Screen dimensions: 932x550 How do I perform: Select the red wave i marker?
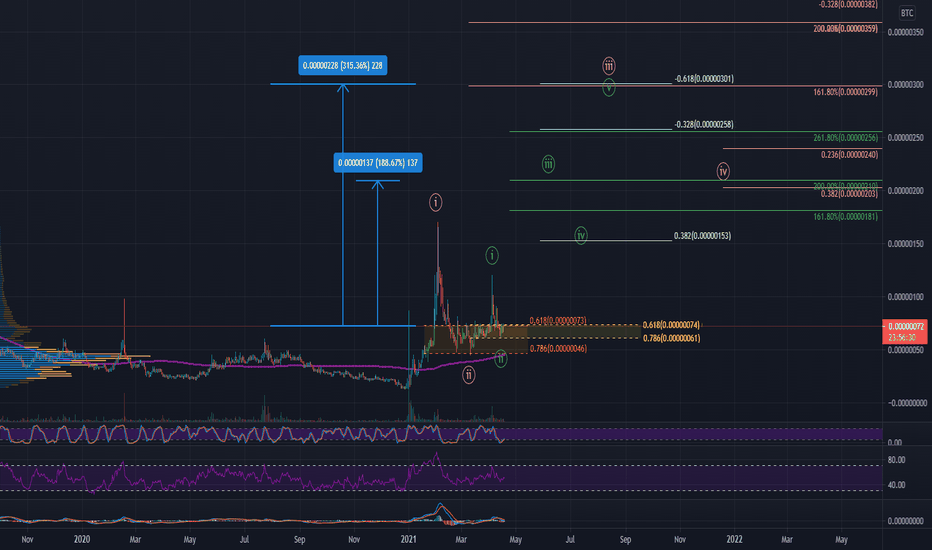[436, 203]
